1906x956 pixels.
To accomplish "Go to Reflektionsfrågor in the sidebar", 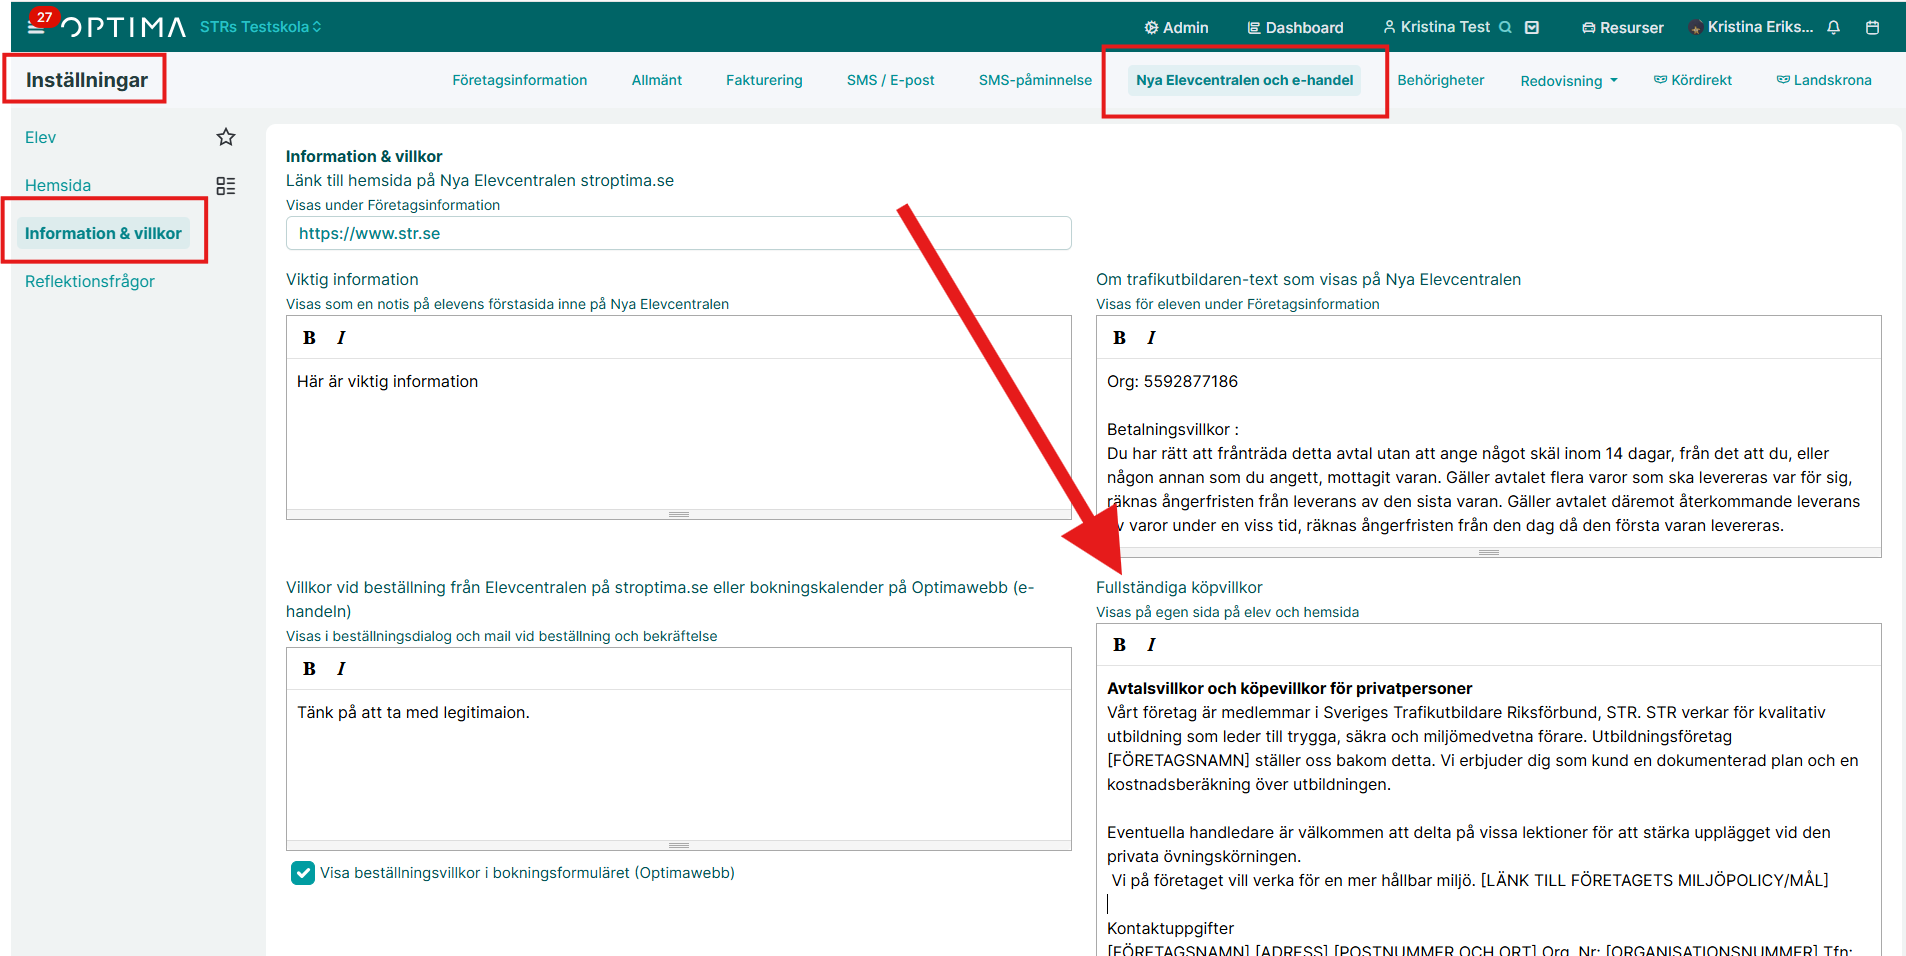I will click(90, 281).
